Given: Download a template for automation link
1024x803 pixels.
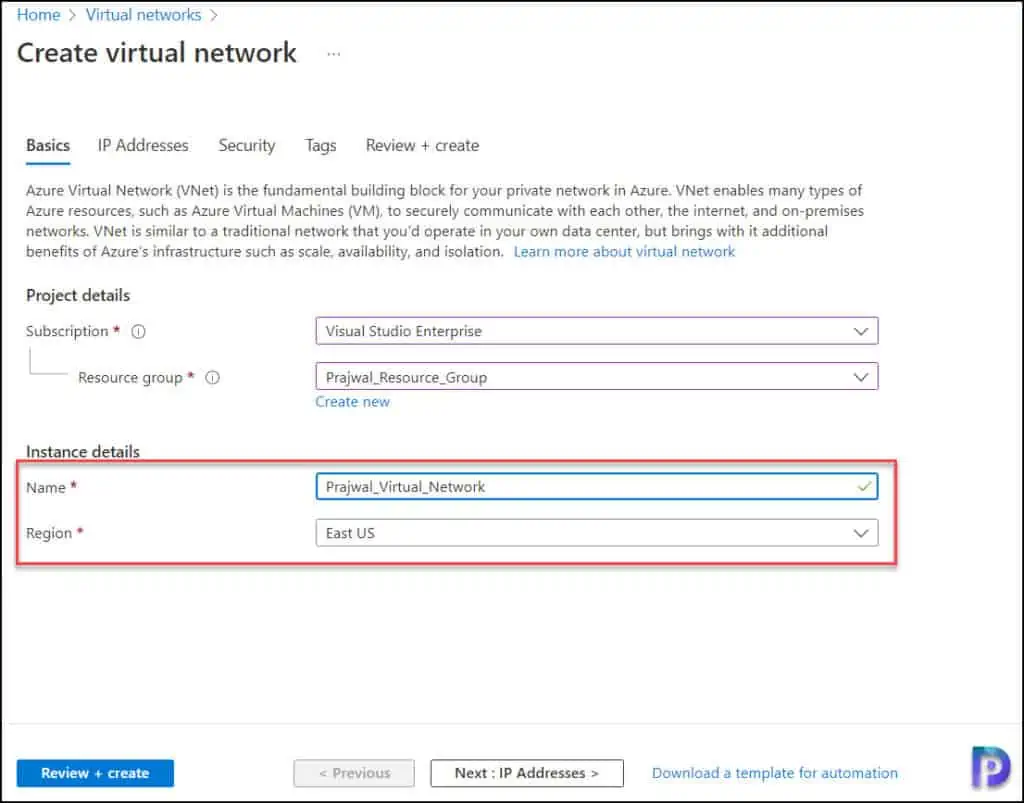Looking at the screenshot, I should point(775,773).
